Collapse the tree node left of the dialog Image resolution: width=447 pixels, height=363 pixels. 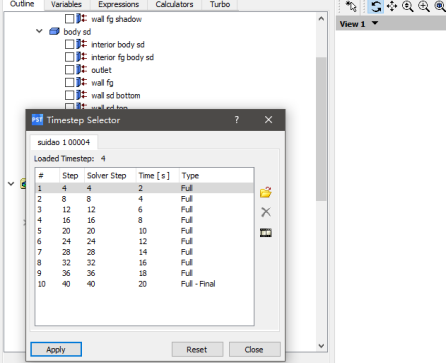[x=11, y=183]
